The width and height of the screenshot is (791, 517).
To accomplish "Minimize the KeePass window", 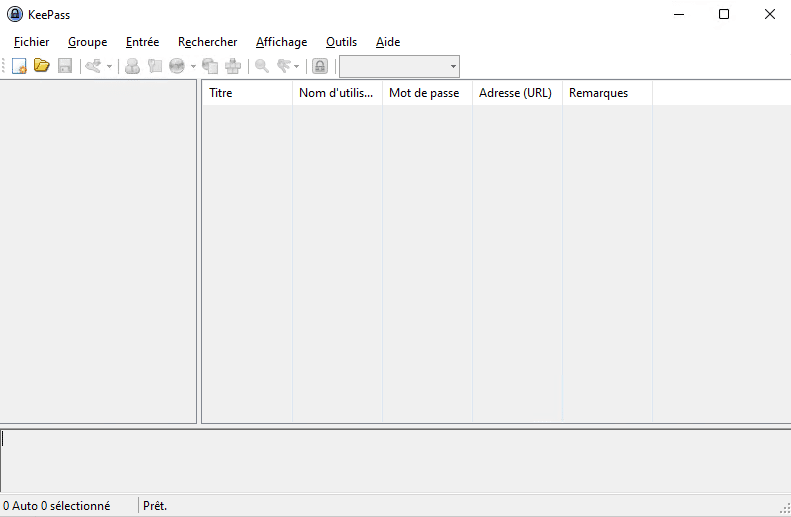I will (679, 14).
